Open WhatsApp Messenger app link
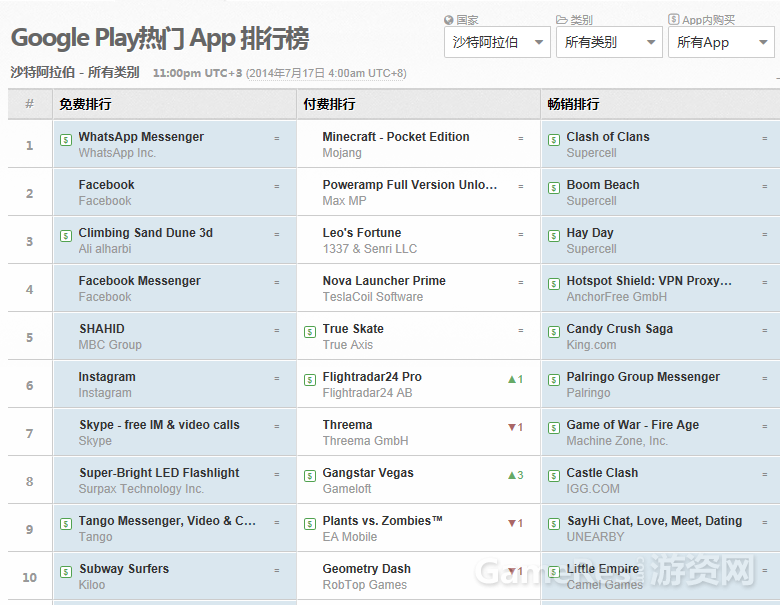This screenshot has width=780, height=605. [141, 137]
